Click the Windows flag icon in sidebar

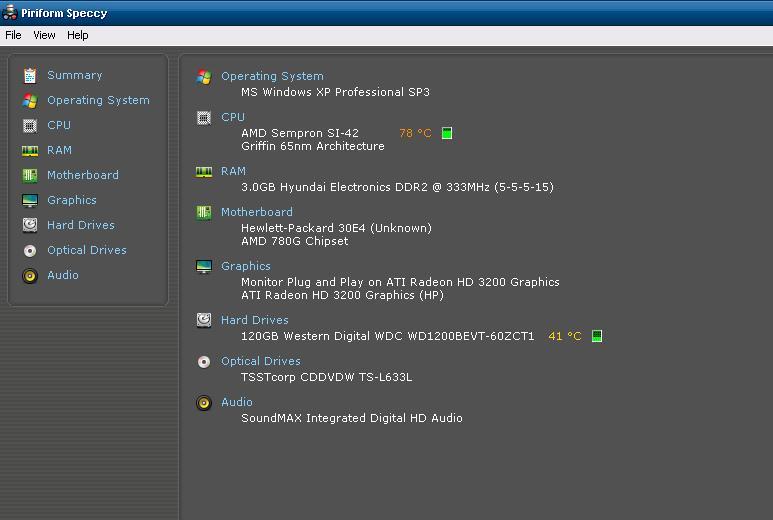point(30,101)
